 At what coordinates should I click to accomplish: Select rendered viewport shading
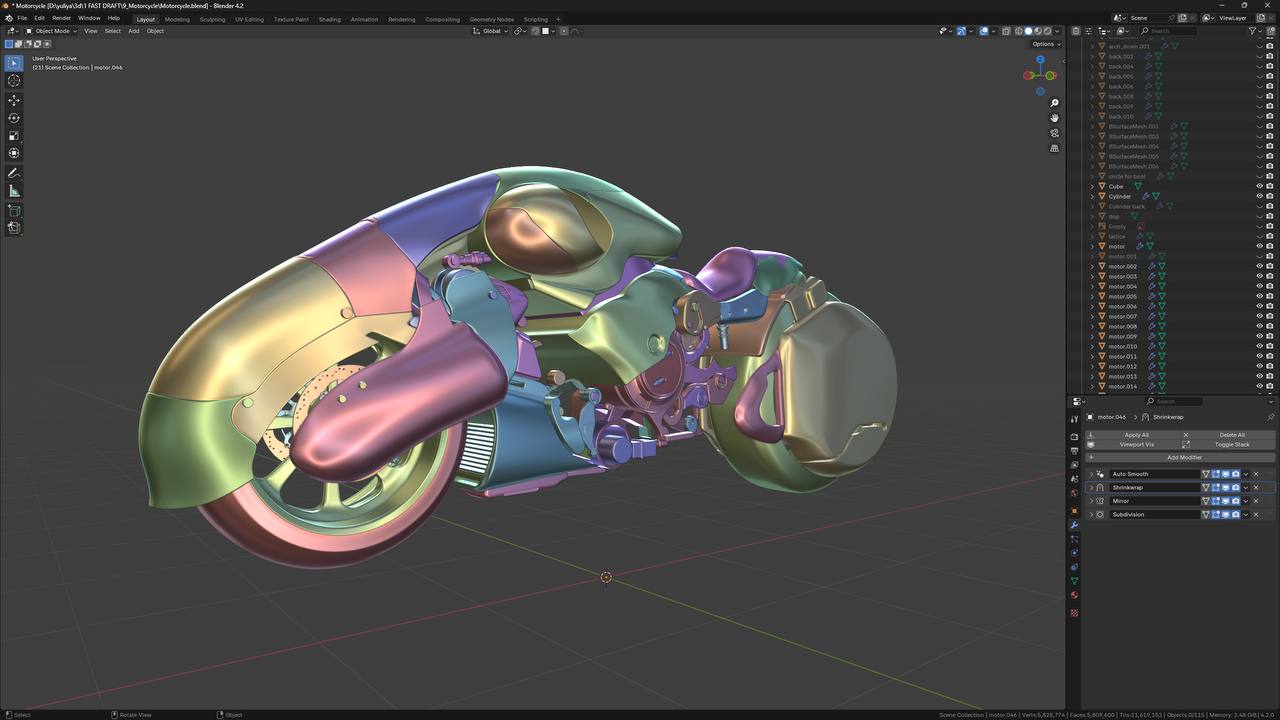(x=1046, y=31)
